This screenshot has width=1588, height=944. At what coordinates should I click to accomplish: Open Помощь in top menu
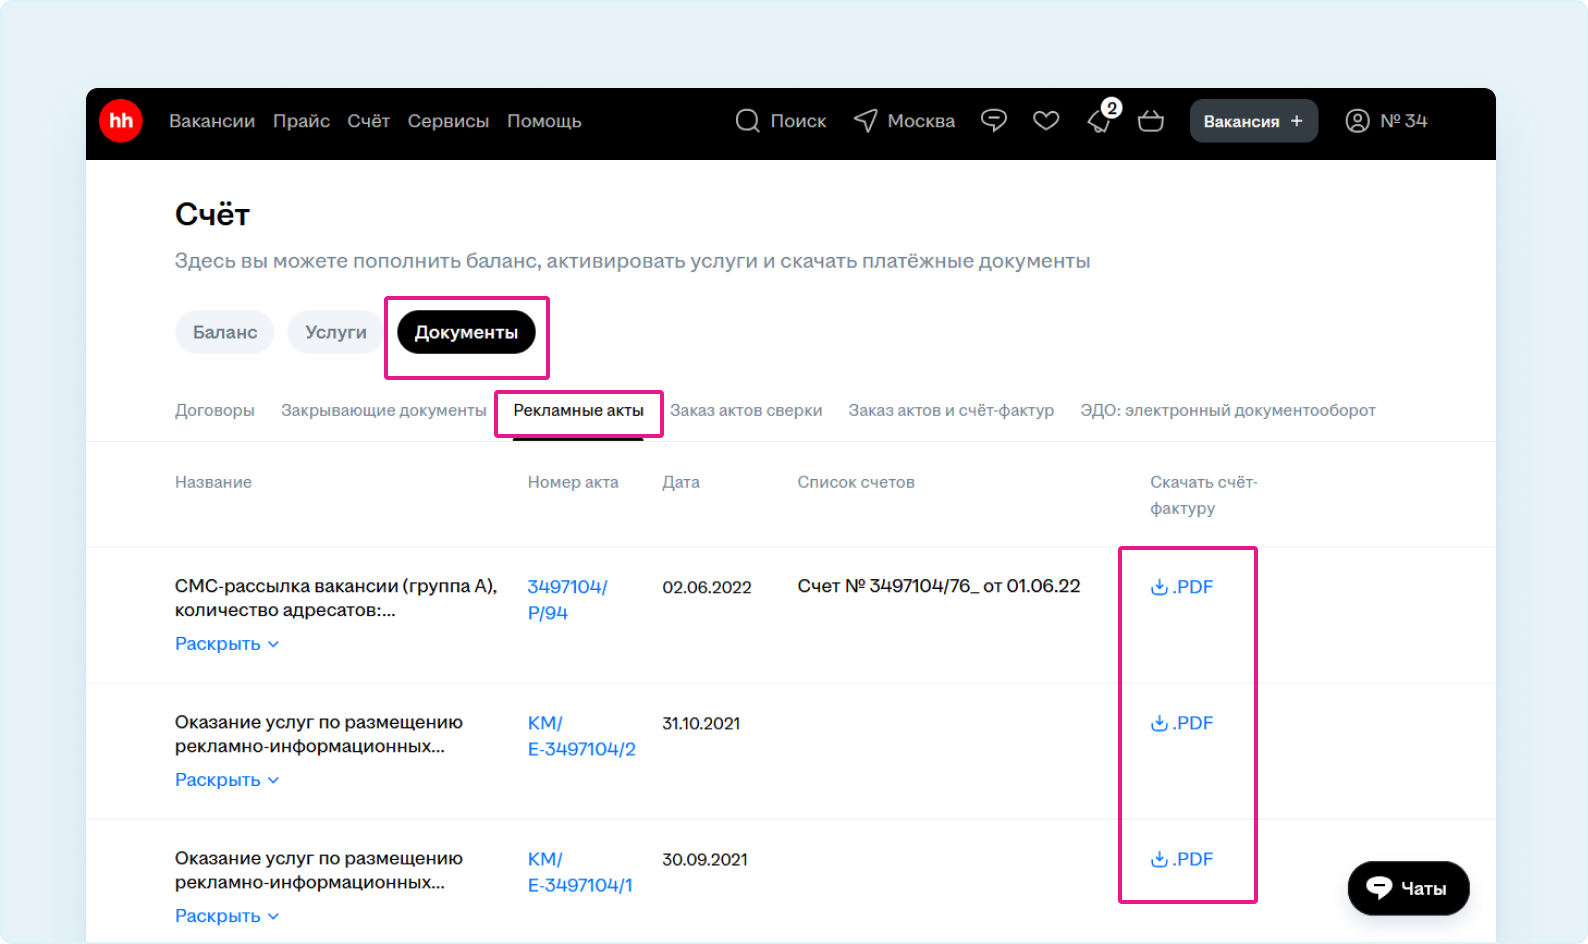pos(544,121)
